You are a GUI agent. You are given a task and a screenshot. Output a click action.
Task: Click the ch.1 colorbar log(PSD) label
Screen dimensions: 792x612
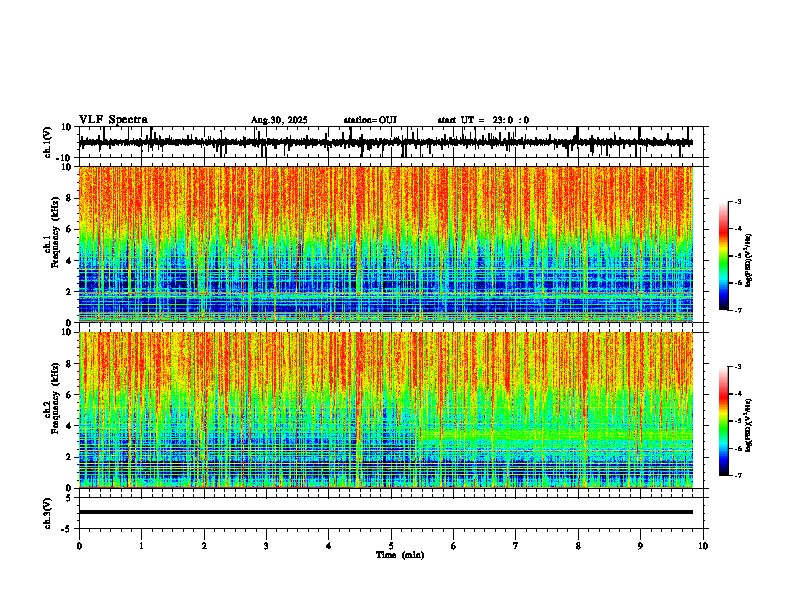[748, 260]
